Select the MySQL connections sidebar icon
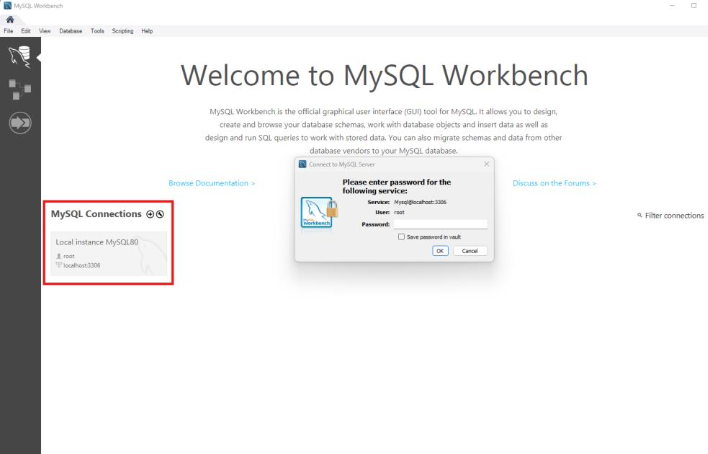Screen dimensions: 708x454 (x=20, y=57)
